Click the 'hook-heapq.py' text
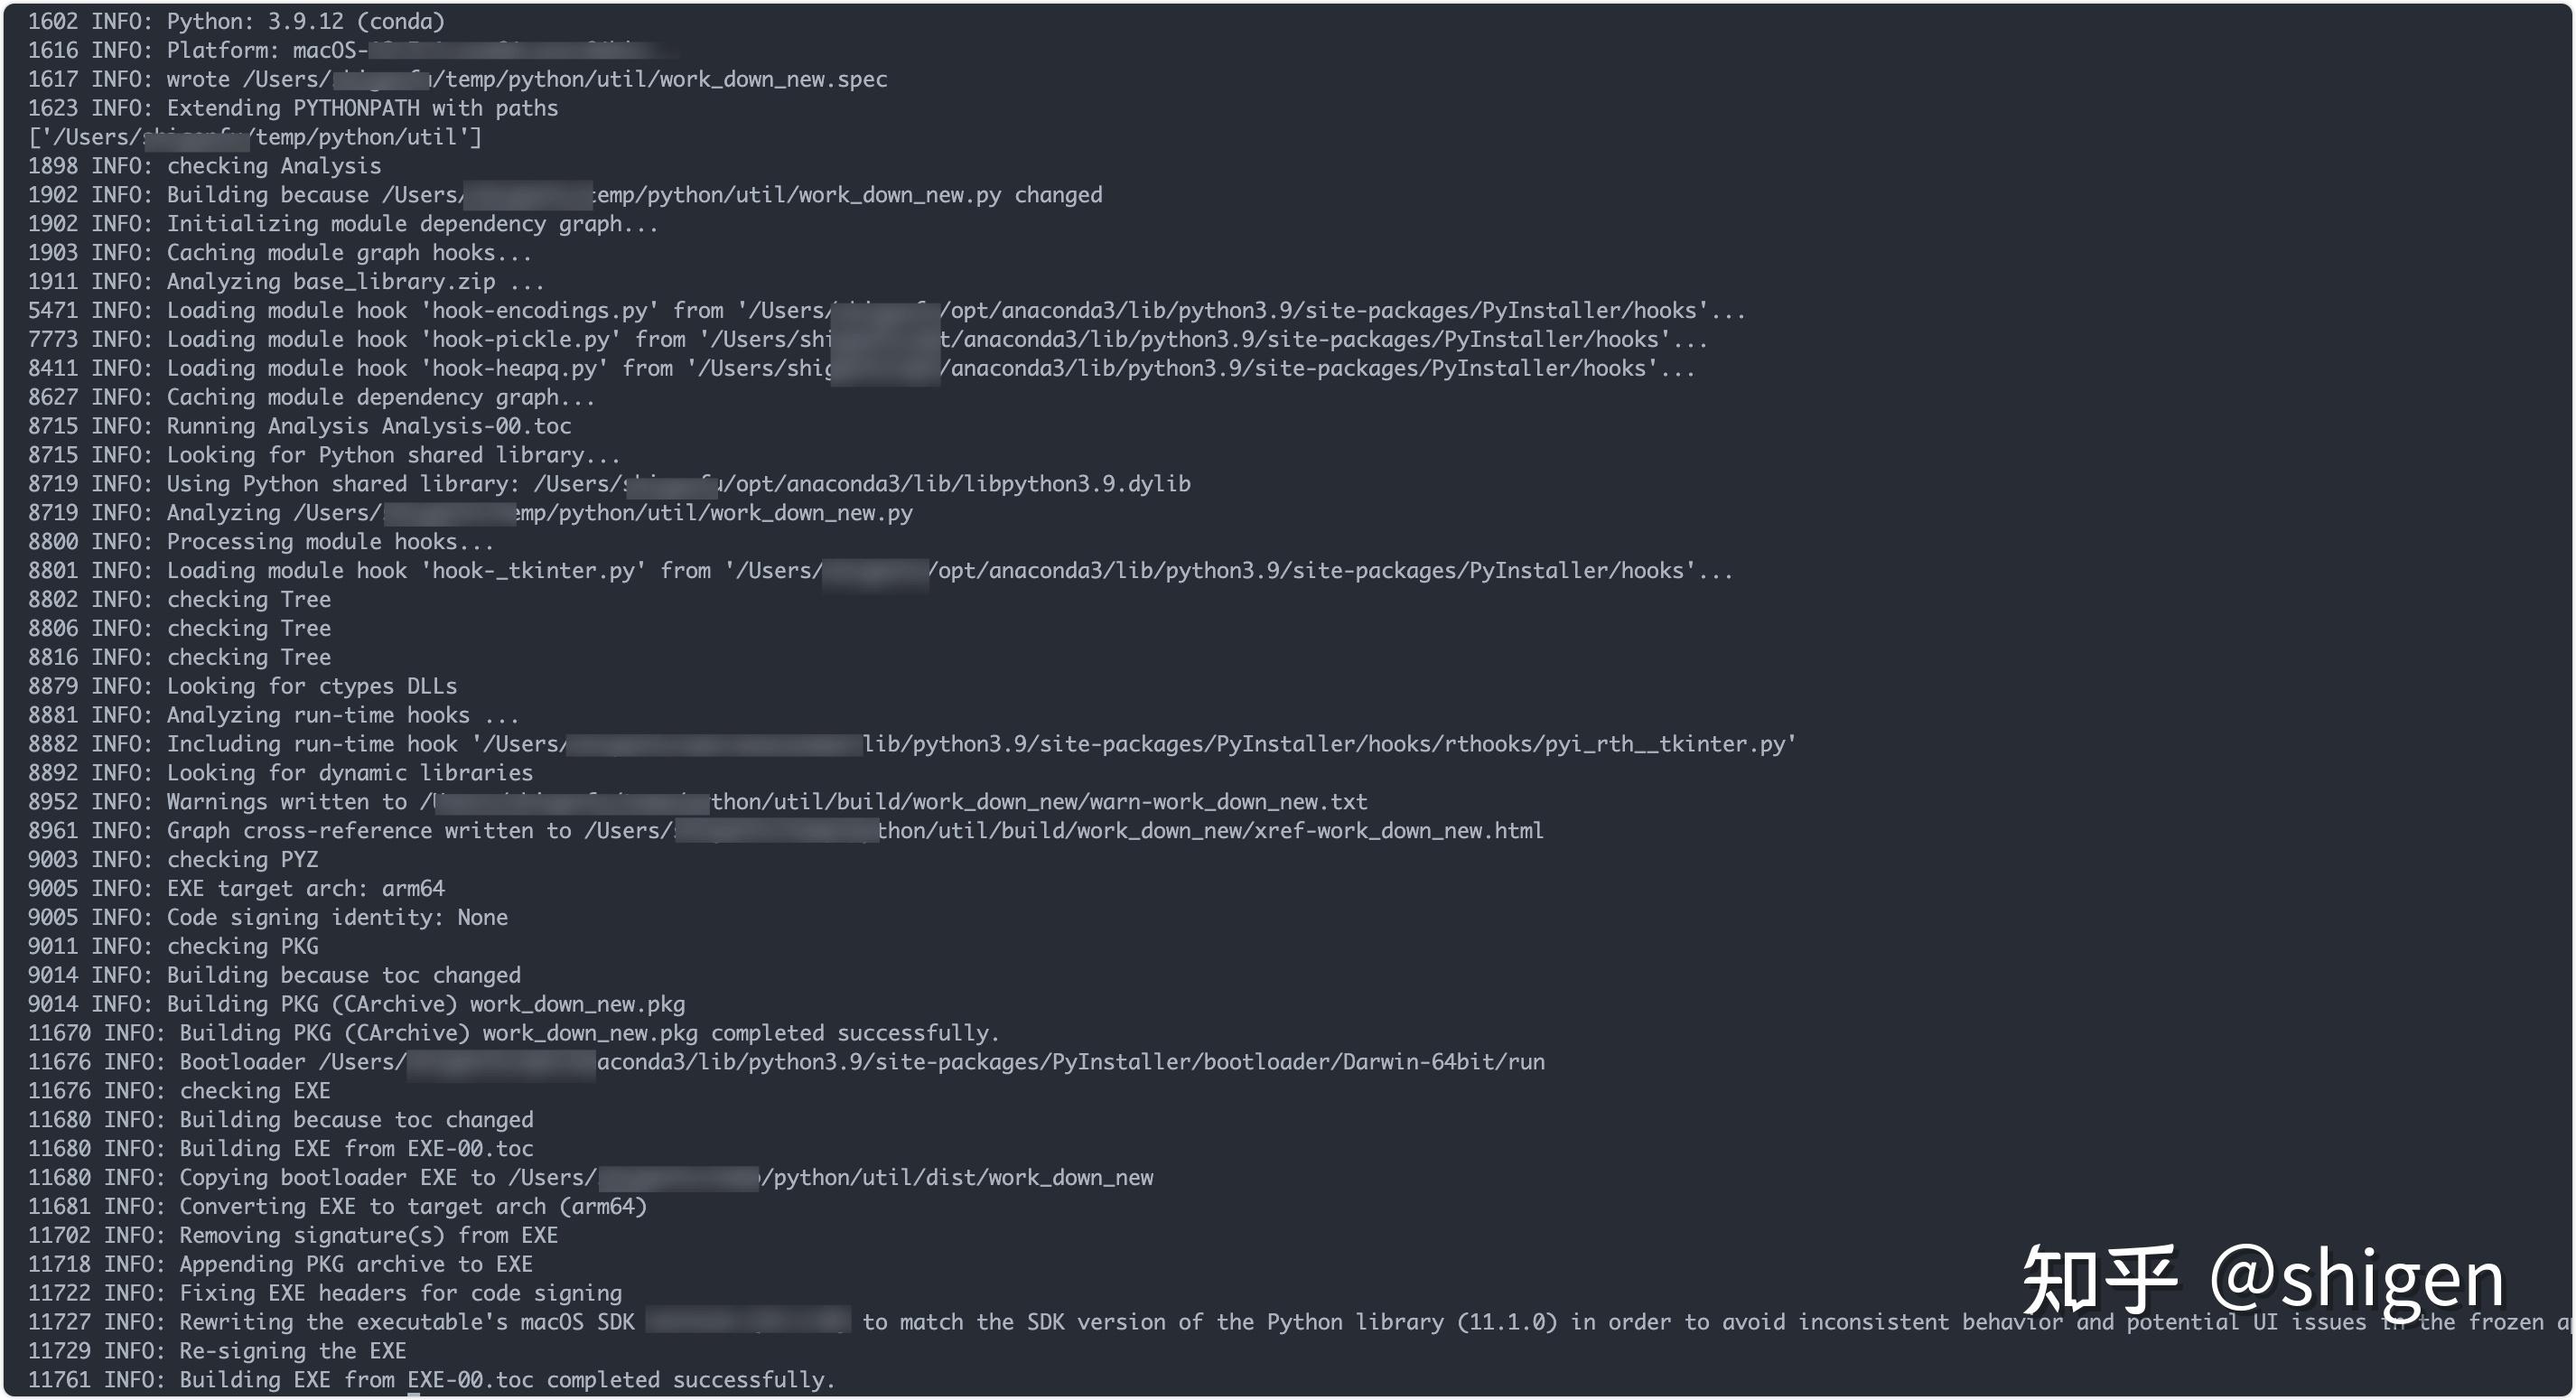This screenshot has height=1400, width=2576. coord(514,369)
